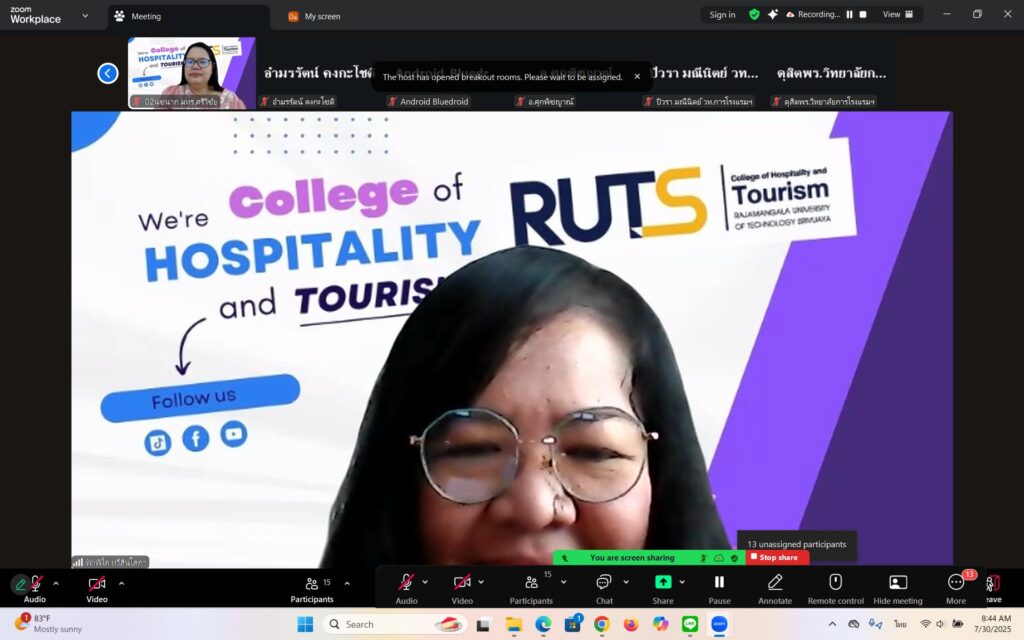Open the Windows Start menu

click(305, 624)
